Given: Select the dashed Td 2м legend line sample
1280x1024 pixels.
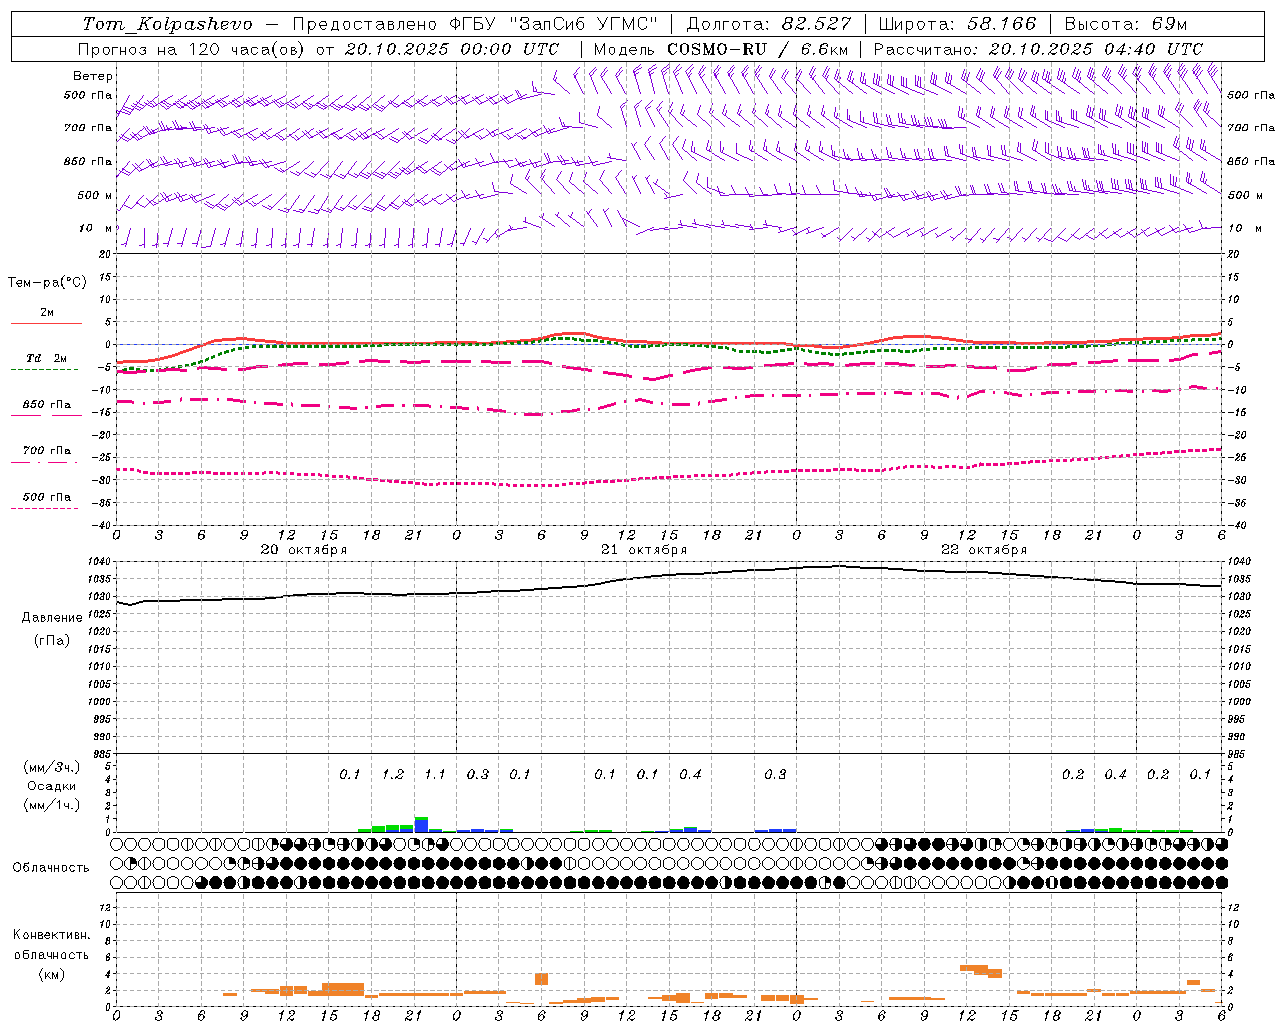Looking at the screenshot, I should pos(45,370).
